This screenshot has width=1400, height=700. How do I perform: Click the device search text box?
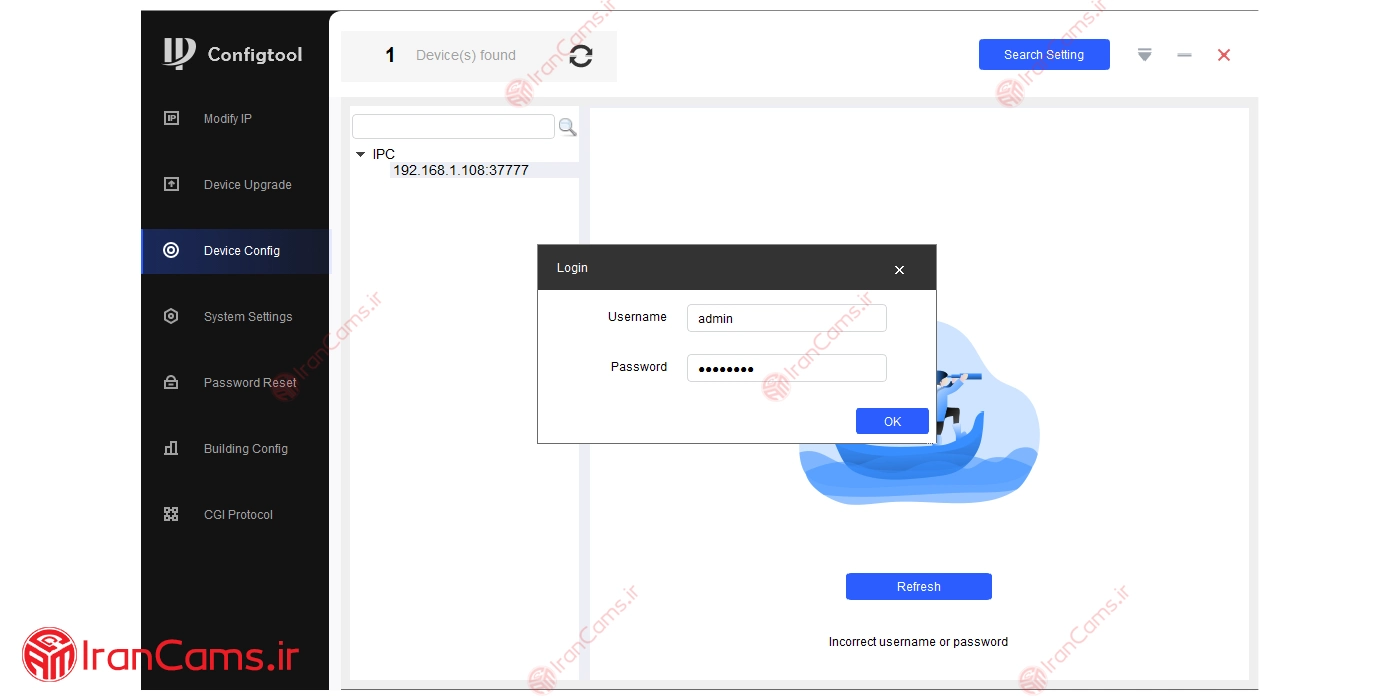coord(453,126)
